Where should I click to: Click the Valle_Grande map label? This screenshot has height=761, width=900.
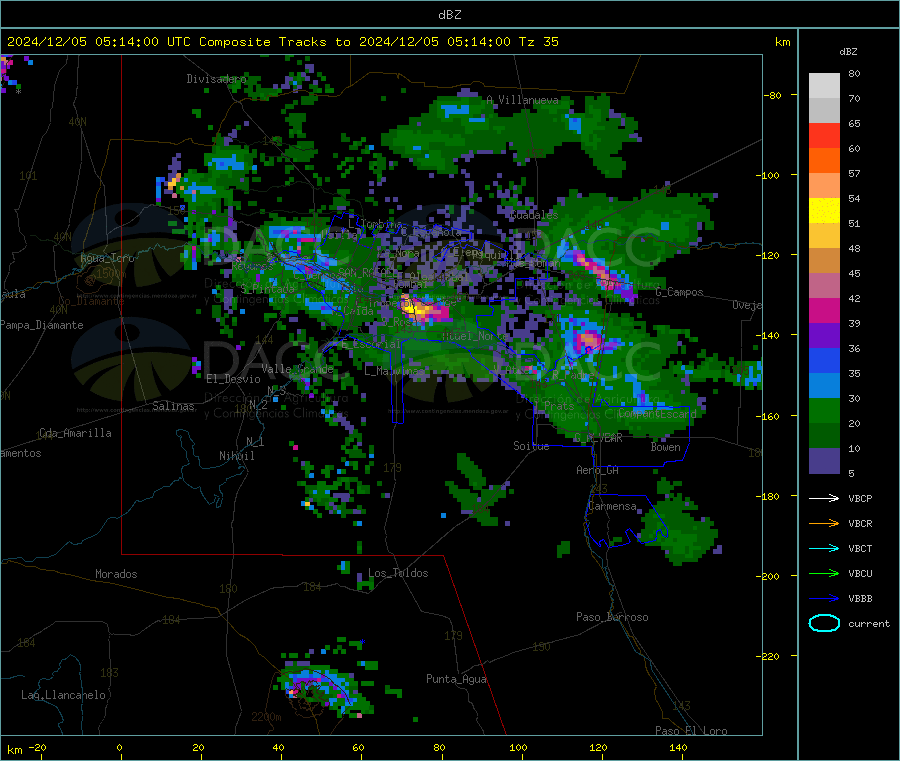pyautogui.click(x=297, y=368)
